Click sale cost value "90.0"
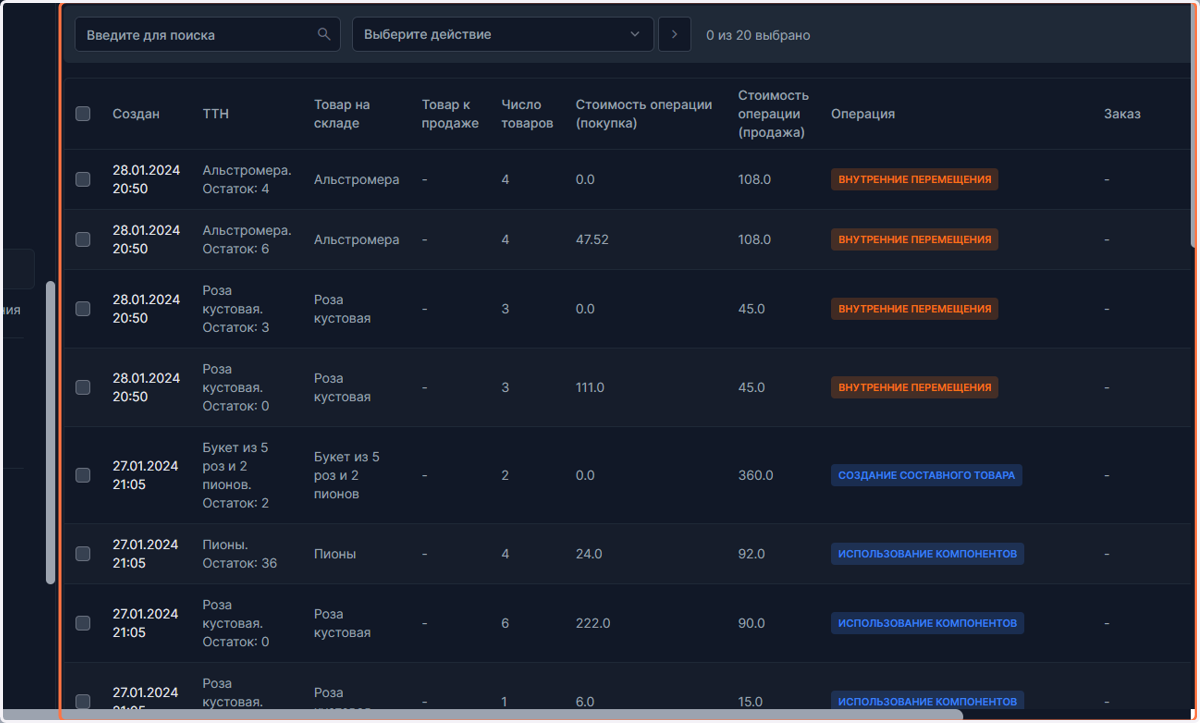 pos(752,623)
